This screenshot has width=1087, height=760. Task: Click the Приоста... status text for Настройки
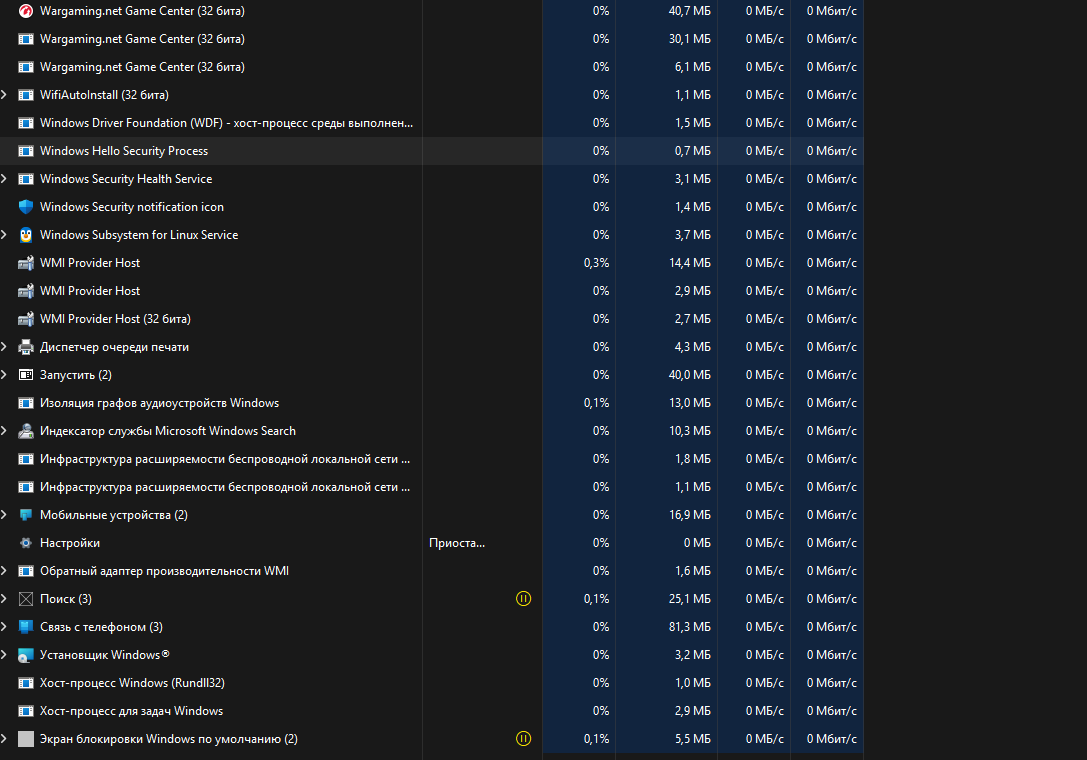point(457,543)
